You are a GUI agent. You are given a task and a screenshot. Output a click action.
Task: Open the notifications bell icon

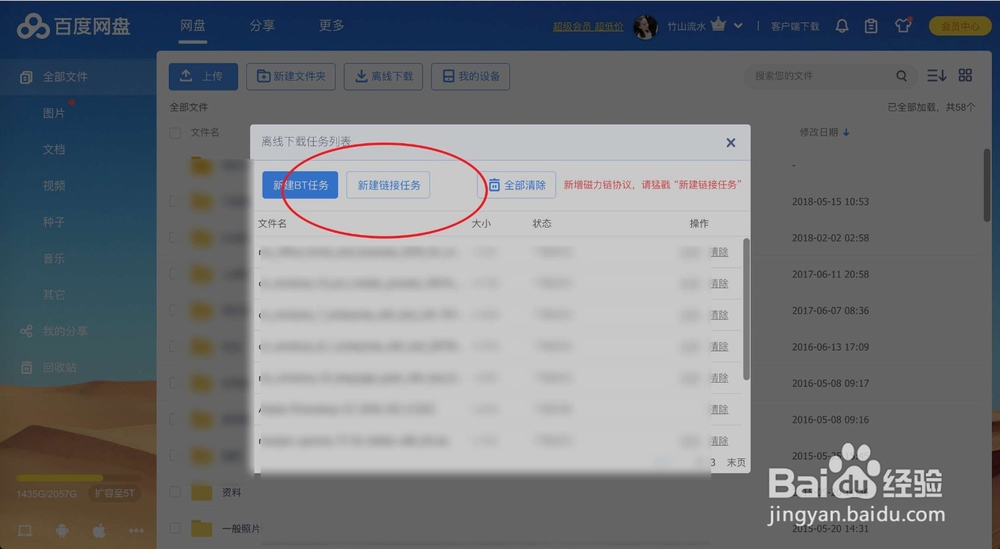(842, 26)
